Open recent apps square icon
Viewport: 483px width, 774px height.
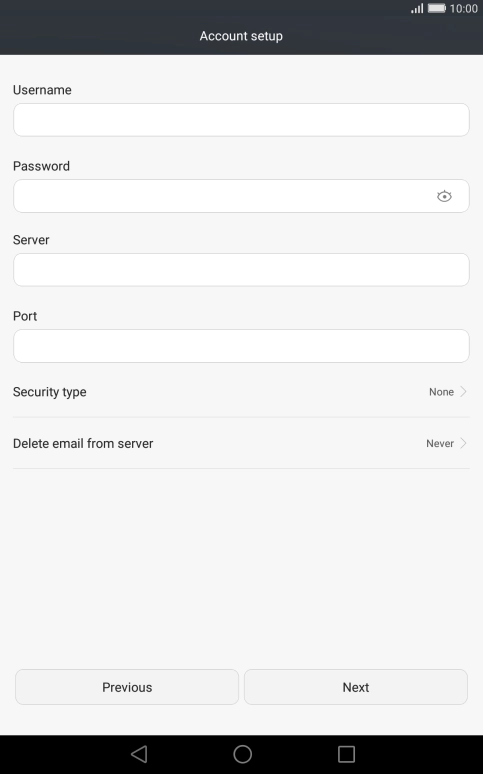[x=346, y=754]
